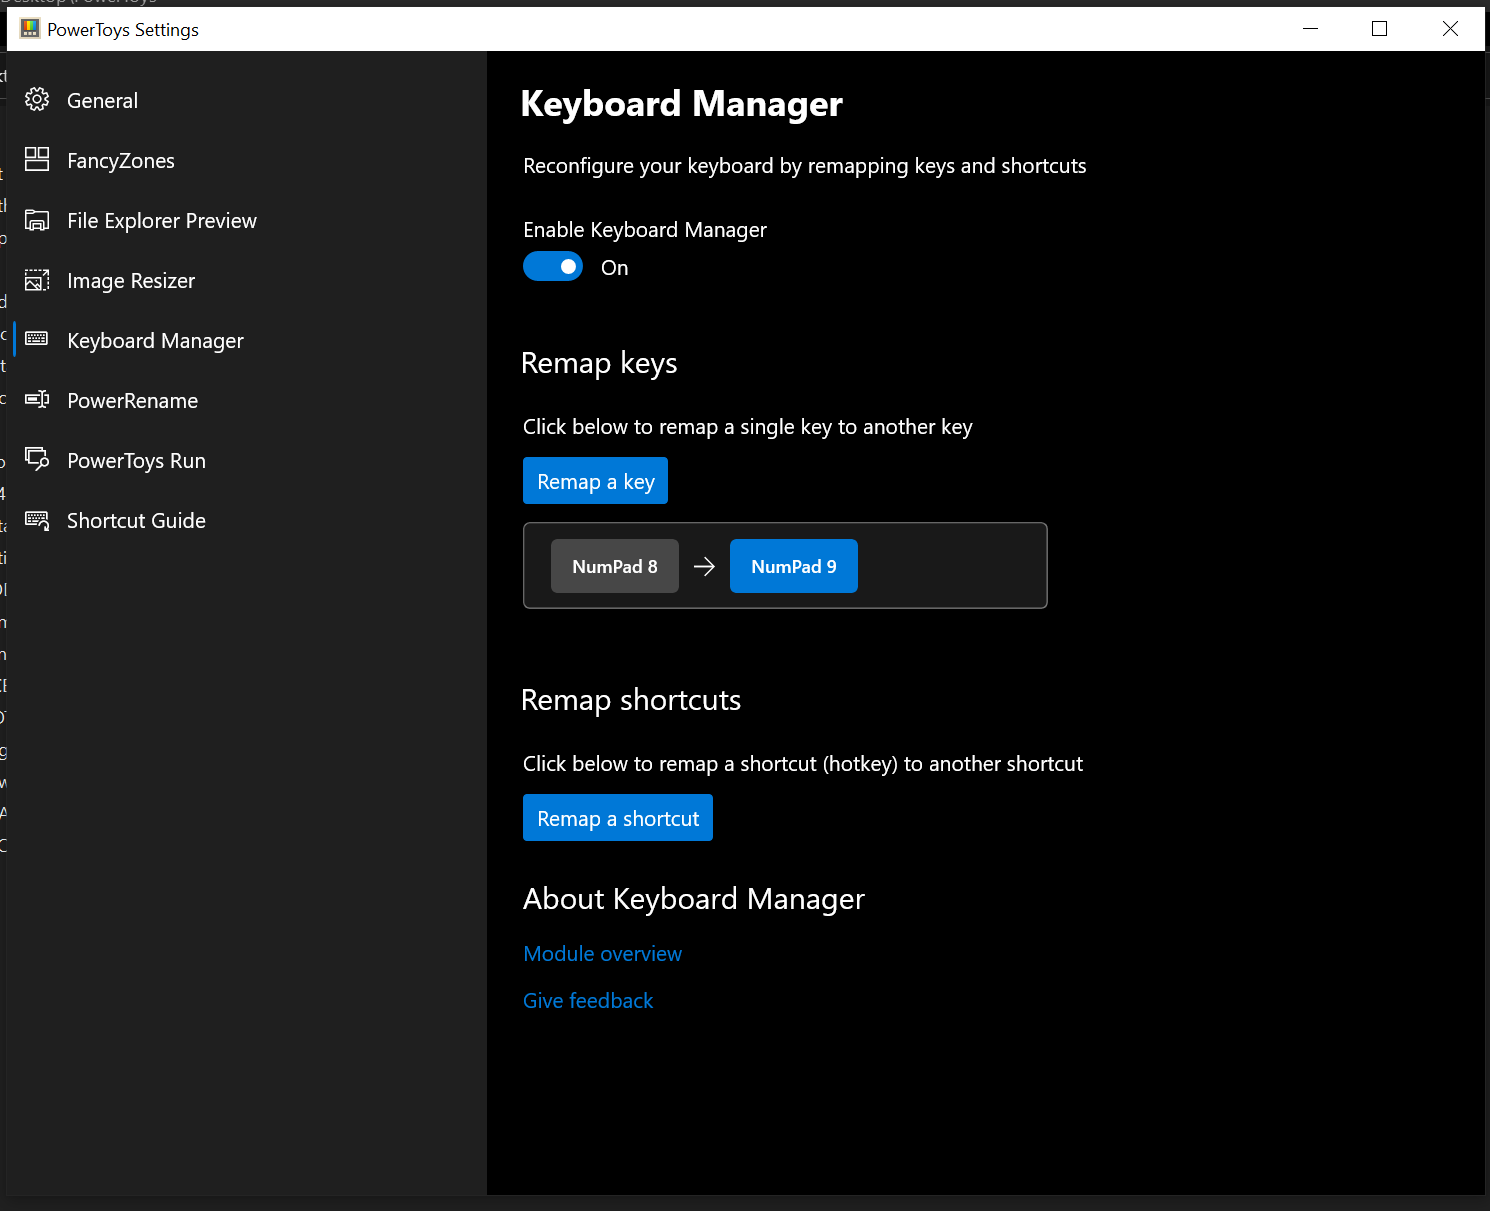Toggle Enable Keyboard Manager off
The height and width of the screenshot is (1211, 1490).
point(553,266)
